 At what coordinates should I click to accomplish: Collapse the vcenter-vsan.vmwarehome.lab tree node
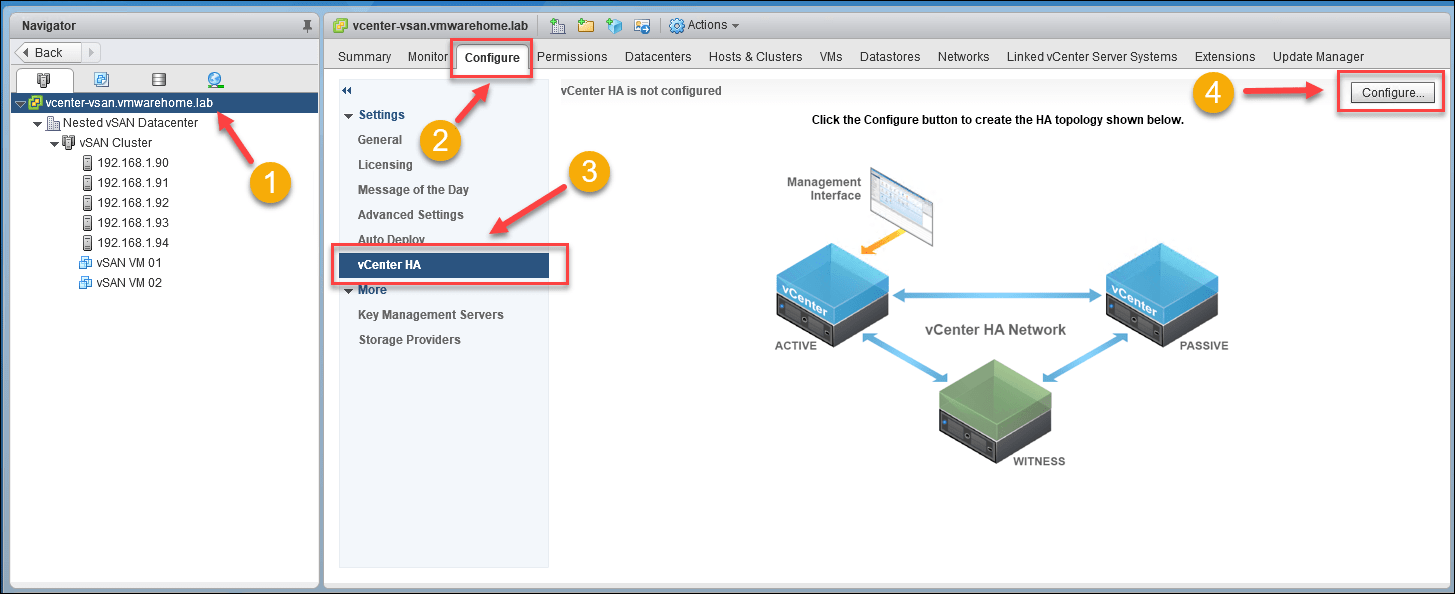point(20,103)
